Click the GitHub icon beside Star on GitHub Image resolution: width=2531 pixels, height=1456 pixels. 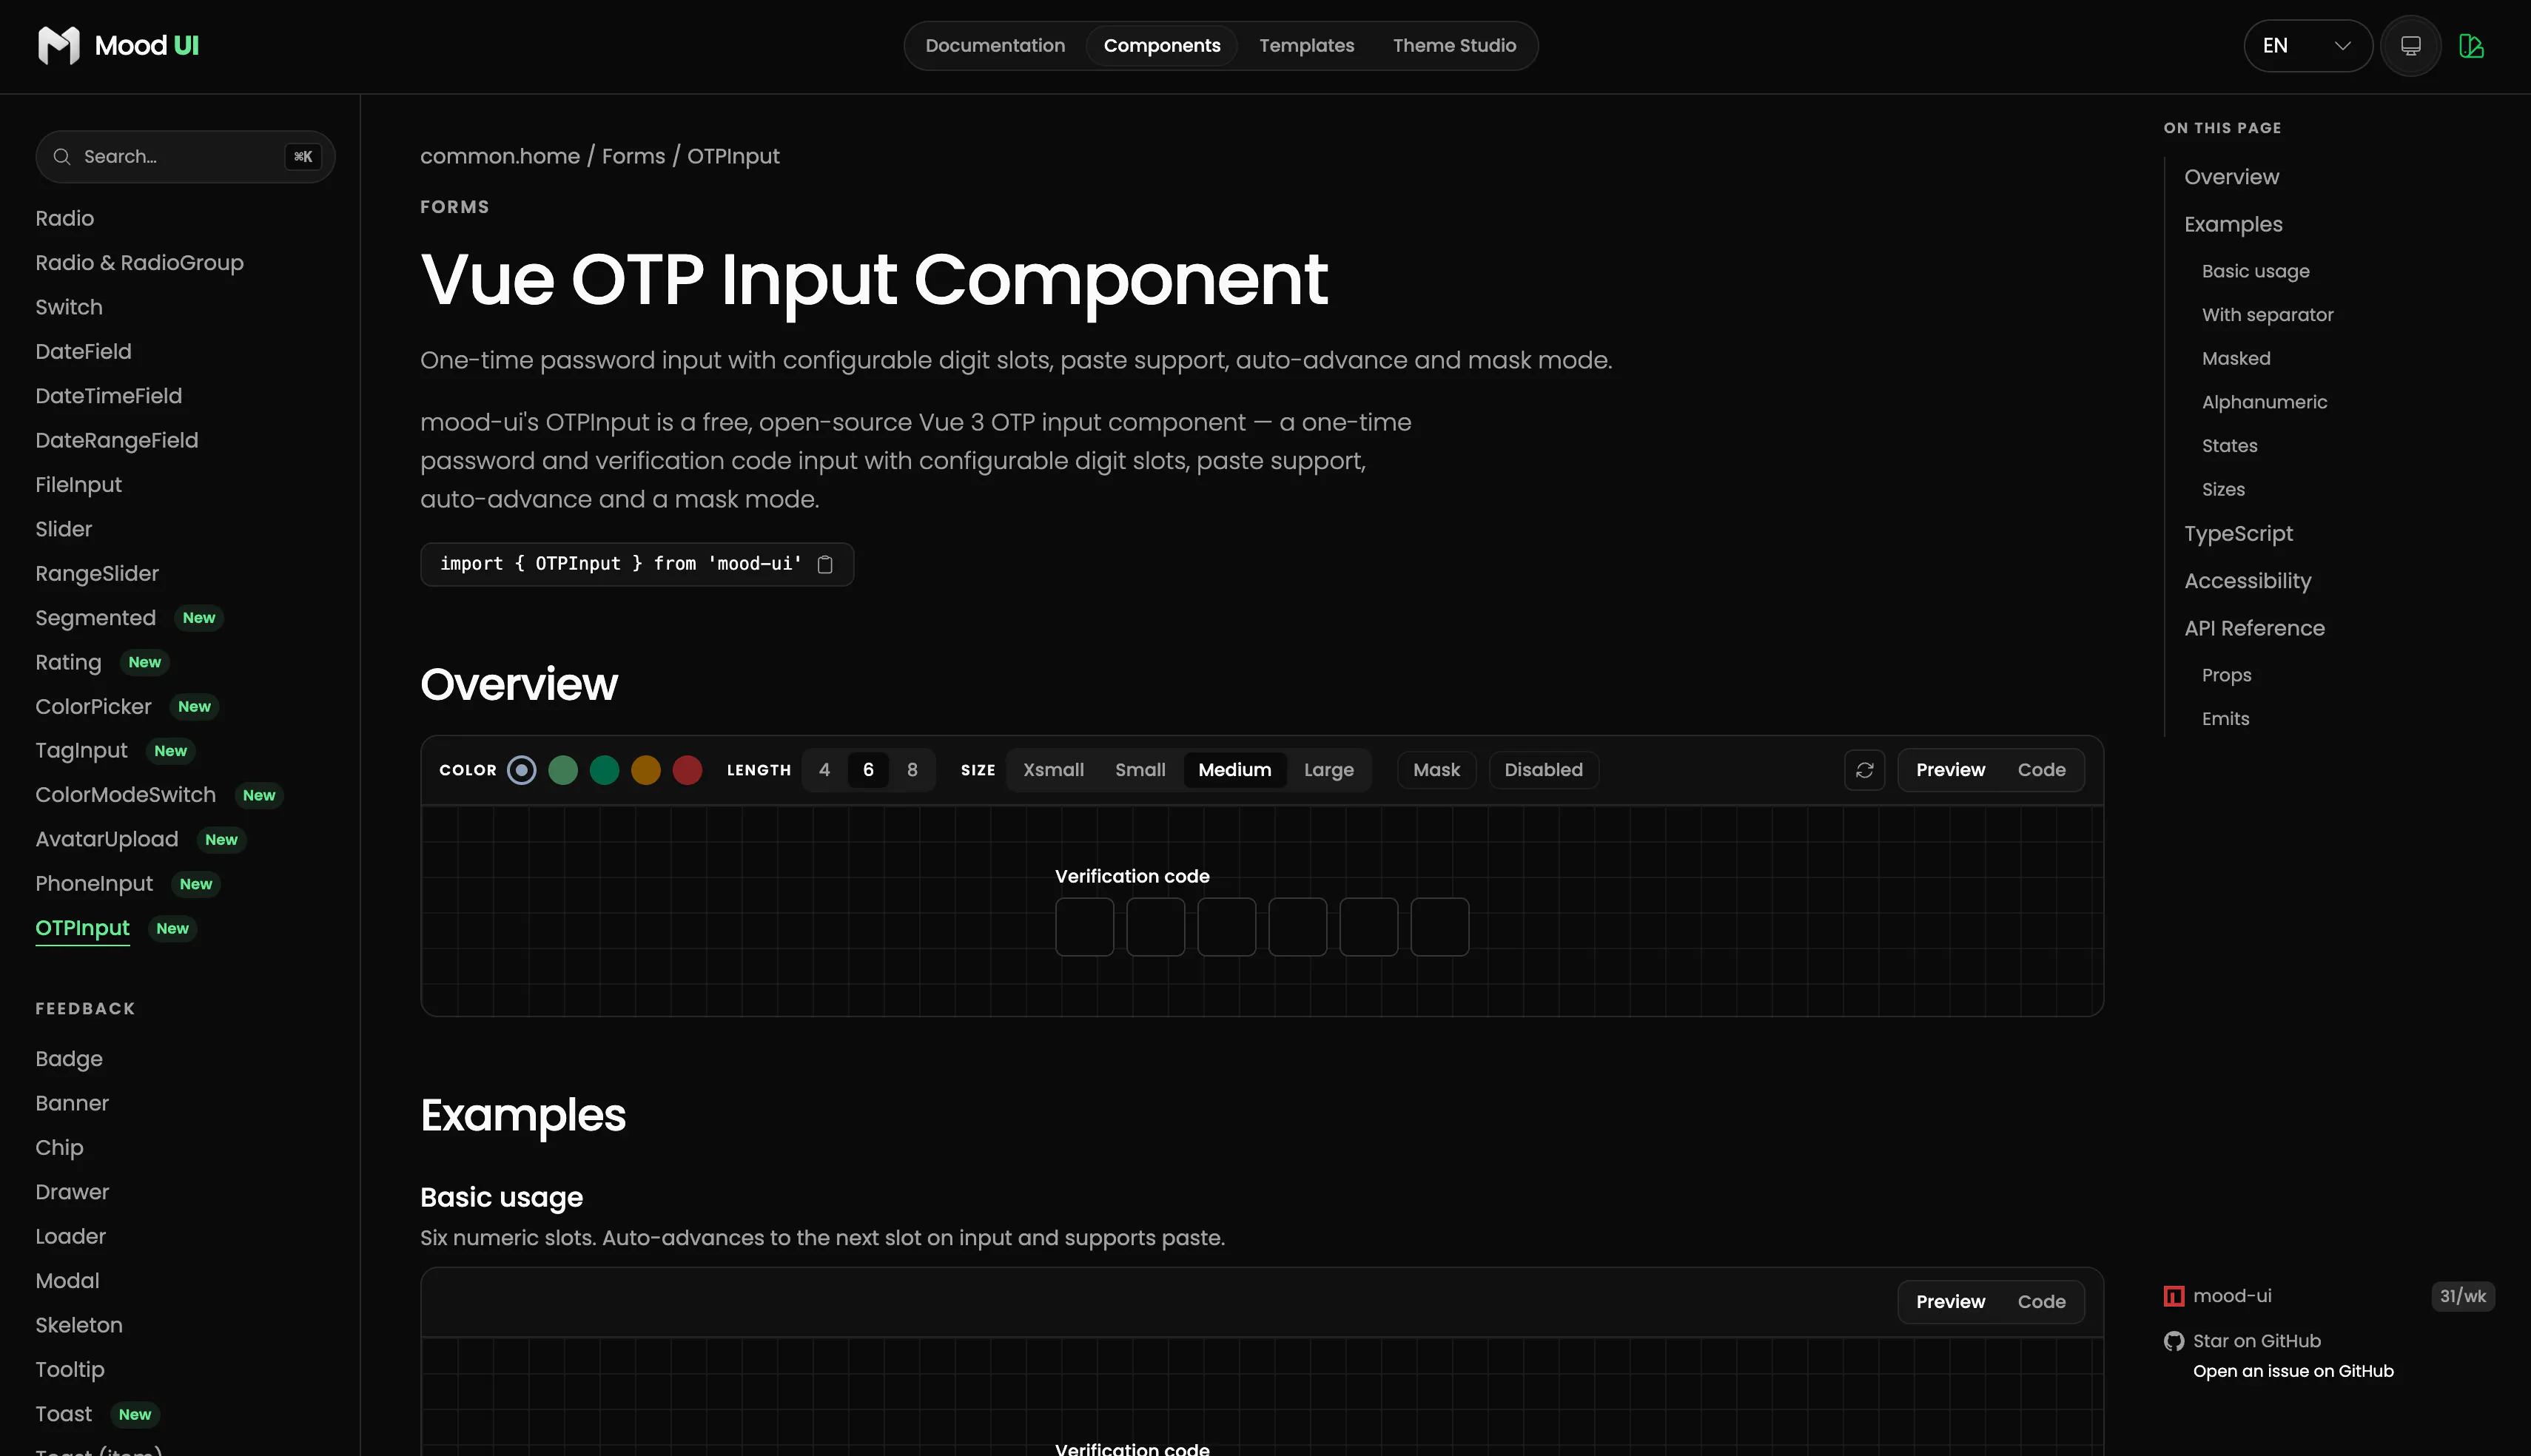tap(2173, 1341)
